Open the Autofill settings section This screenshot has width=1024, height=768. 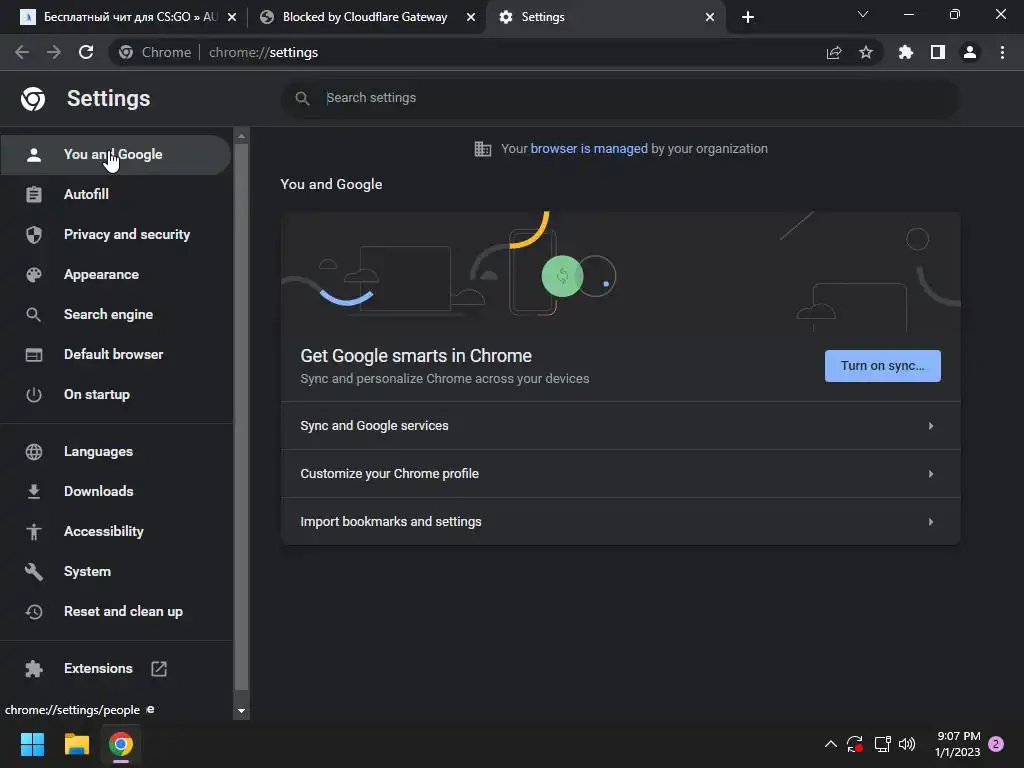[116, 195]
